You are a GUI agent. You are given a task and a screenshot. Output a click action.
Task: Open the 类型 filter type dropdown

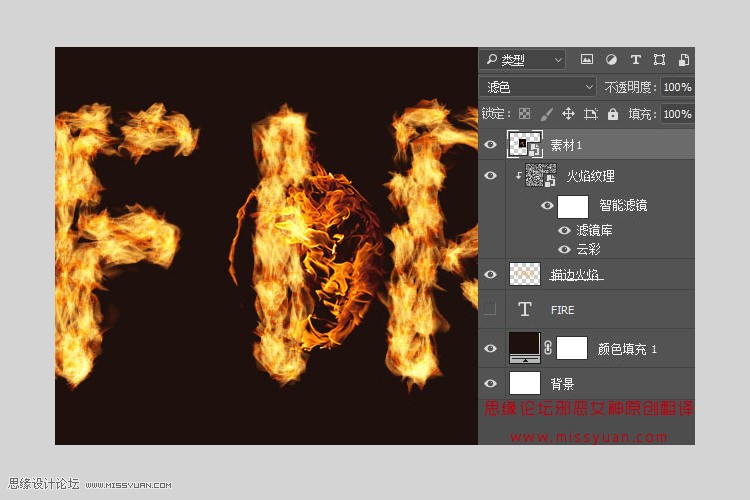click(523, 60)
